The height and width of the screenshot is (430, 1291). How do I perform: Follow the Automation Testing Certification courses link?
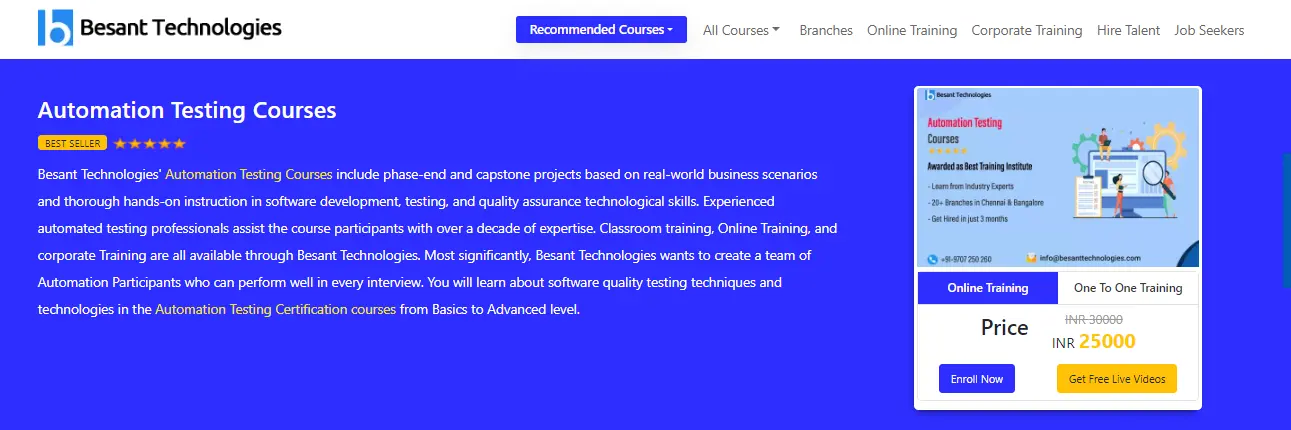[276, 309]
